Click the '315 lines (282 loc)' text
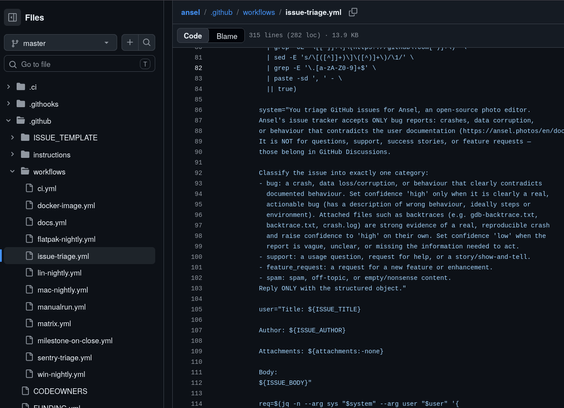 point(285,35)
